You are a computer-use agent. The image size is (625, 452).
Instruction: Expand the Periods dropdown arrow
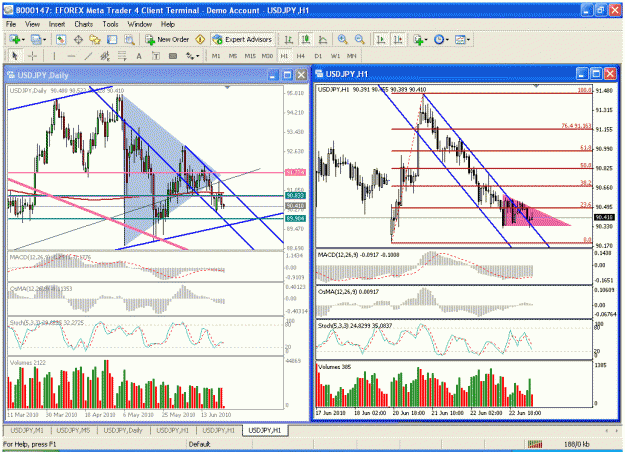[x=447, y=39]
